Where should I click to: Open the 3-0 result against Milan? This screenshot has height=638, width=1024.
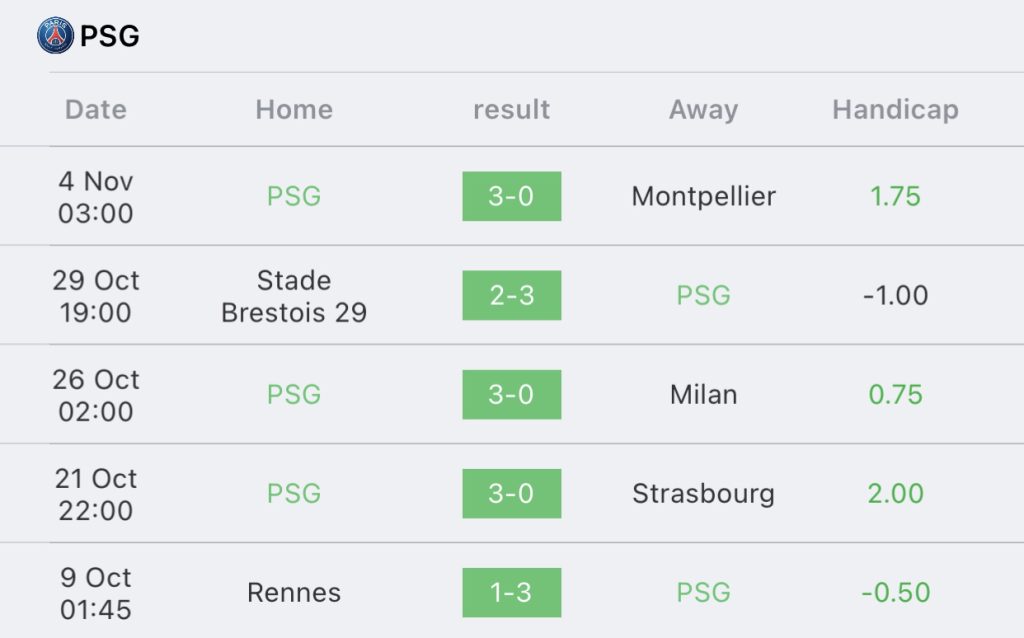coord(511,394)
